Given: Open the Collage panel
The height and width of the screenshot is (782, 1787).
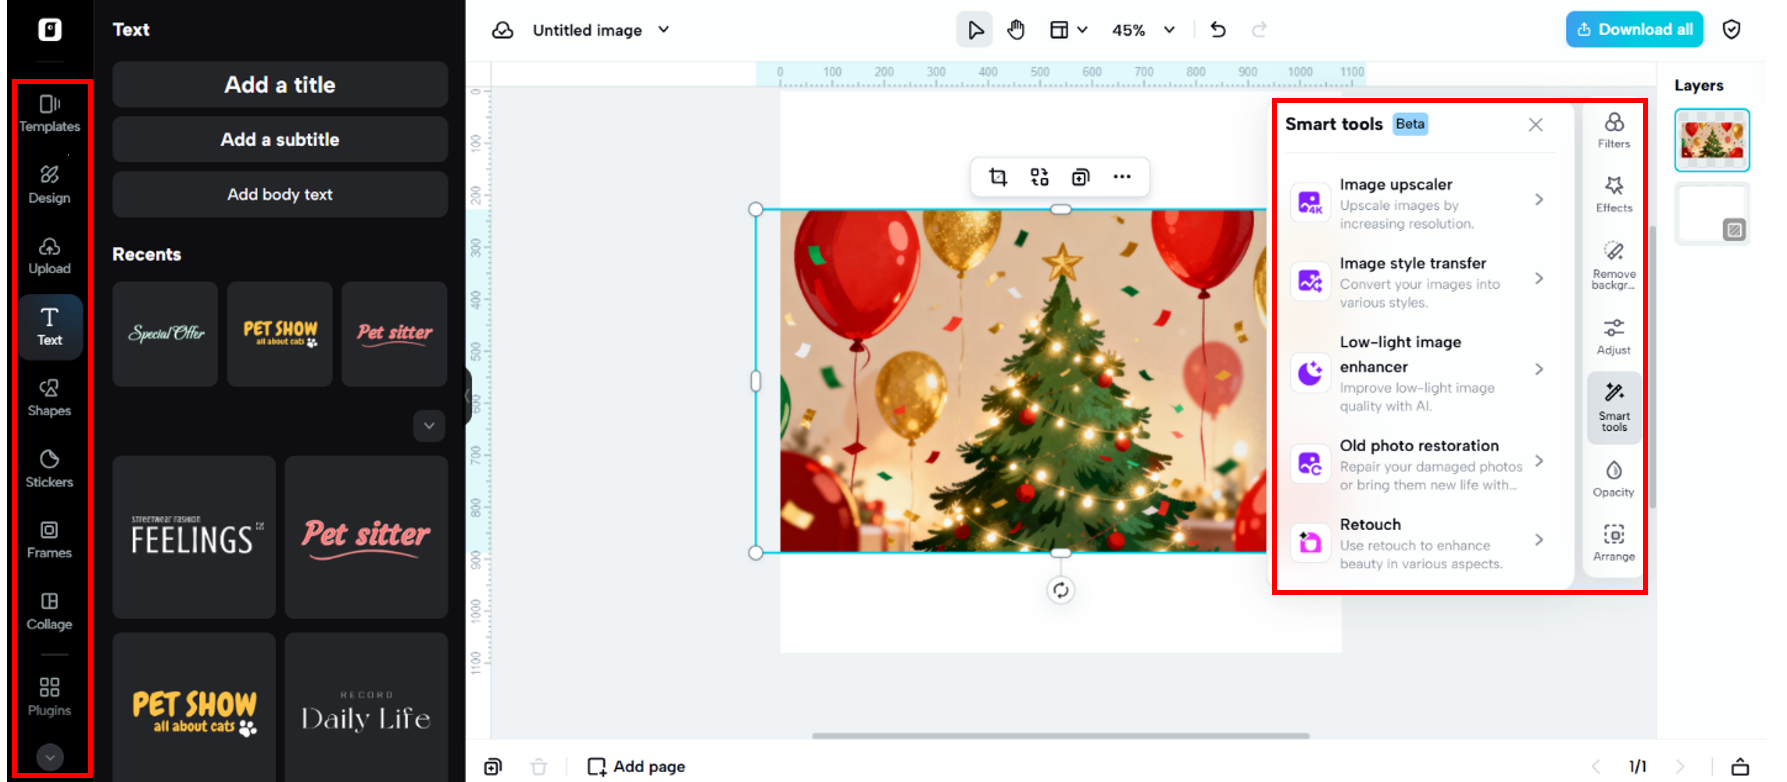Looking at the screenshot, I should point(50,611).
